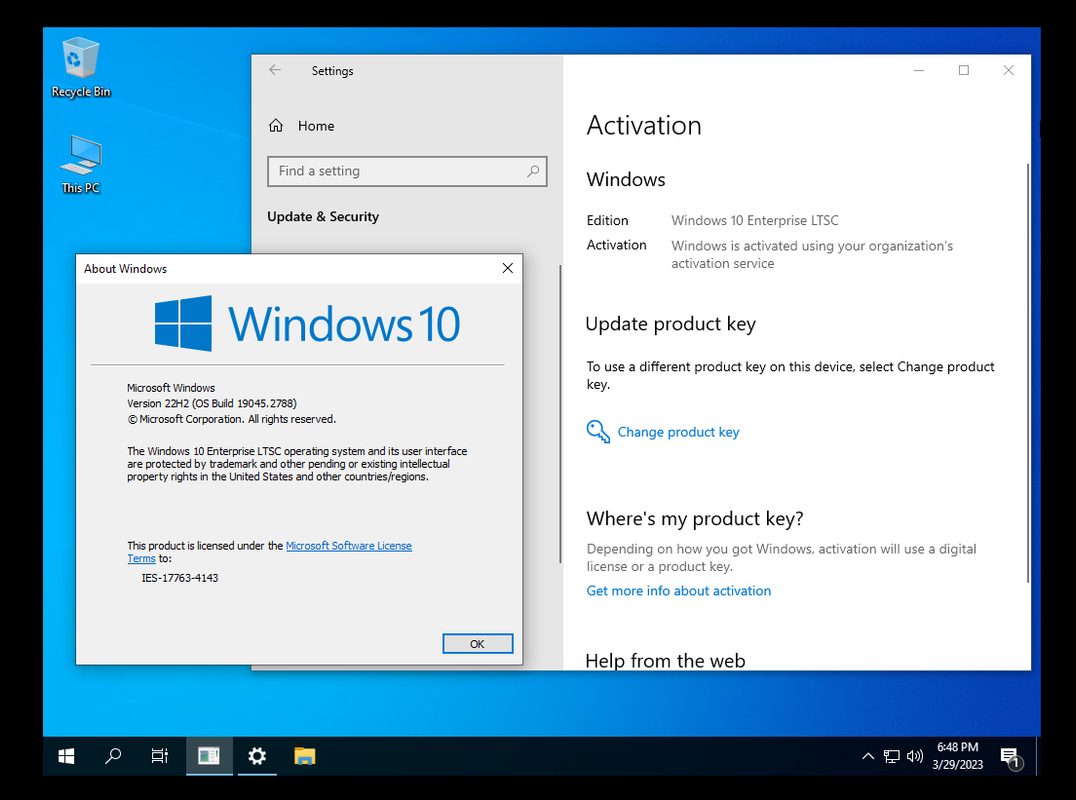Click the Where's my product key? heading
This screenshot has width=1076, height=800.
(x=694, y=519)
